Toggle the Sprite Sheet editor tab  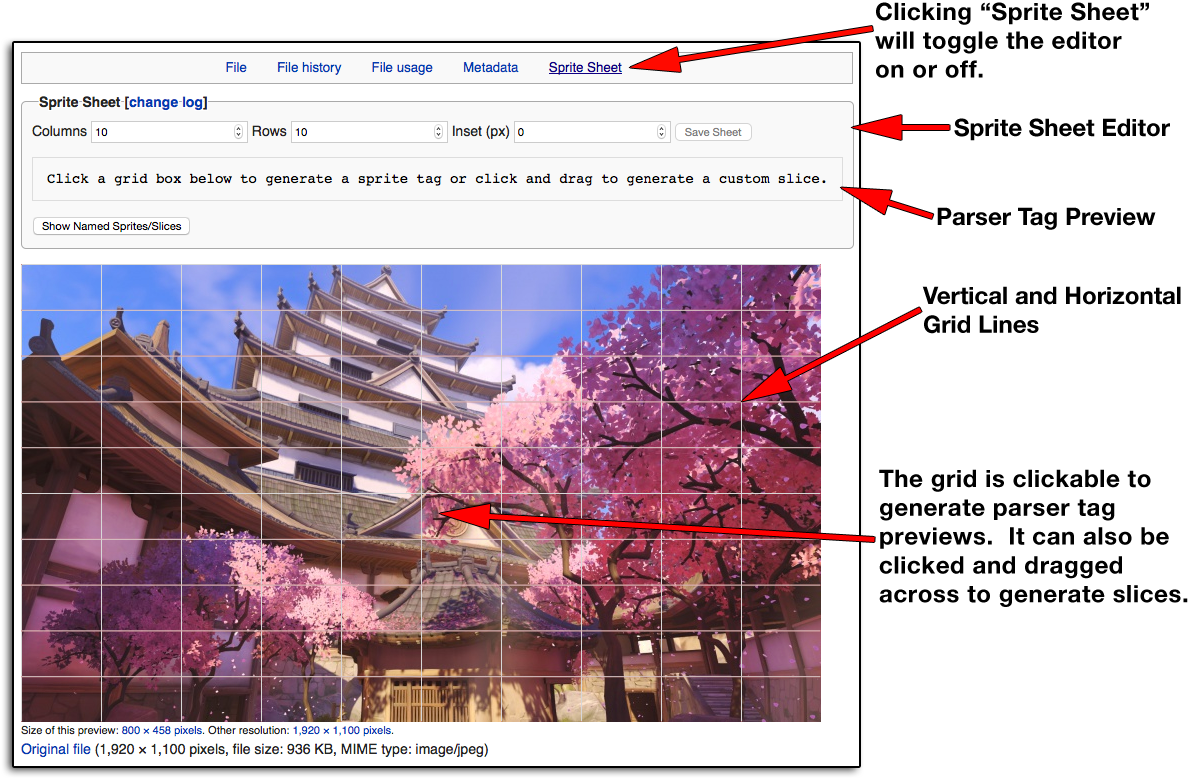(585, 68)
